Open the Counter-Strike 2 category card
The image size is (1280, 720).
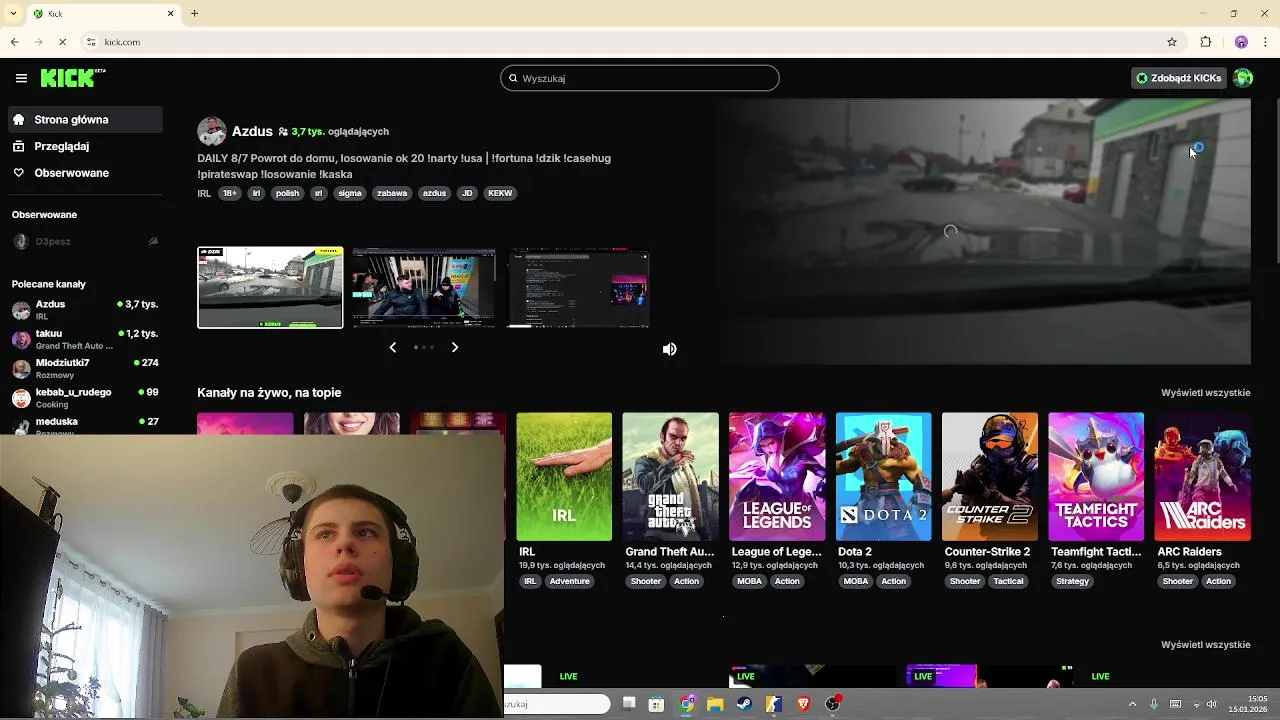coord(990,477)
